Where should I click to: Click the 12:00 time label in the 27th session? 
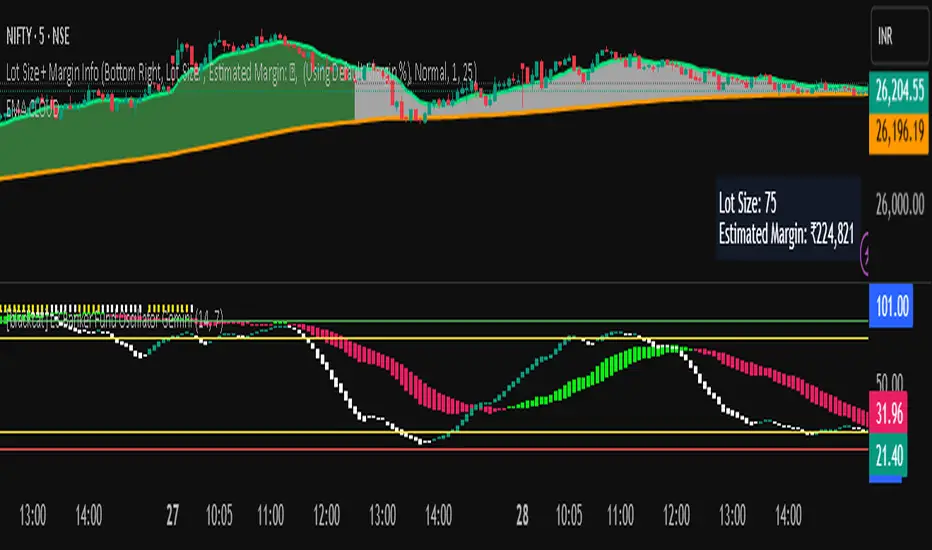(326, 516)
